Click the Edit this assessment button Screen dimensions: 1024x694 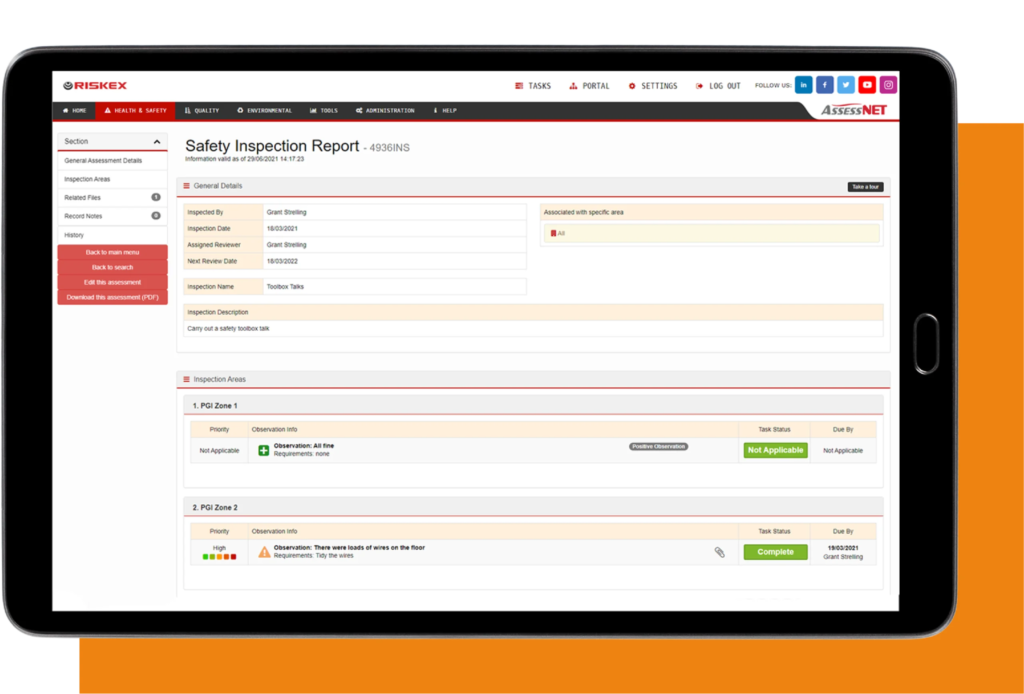coord(112,283)
